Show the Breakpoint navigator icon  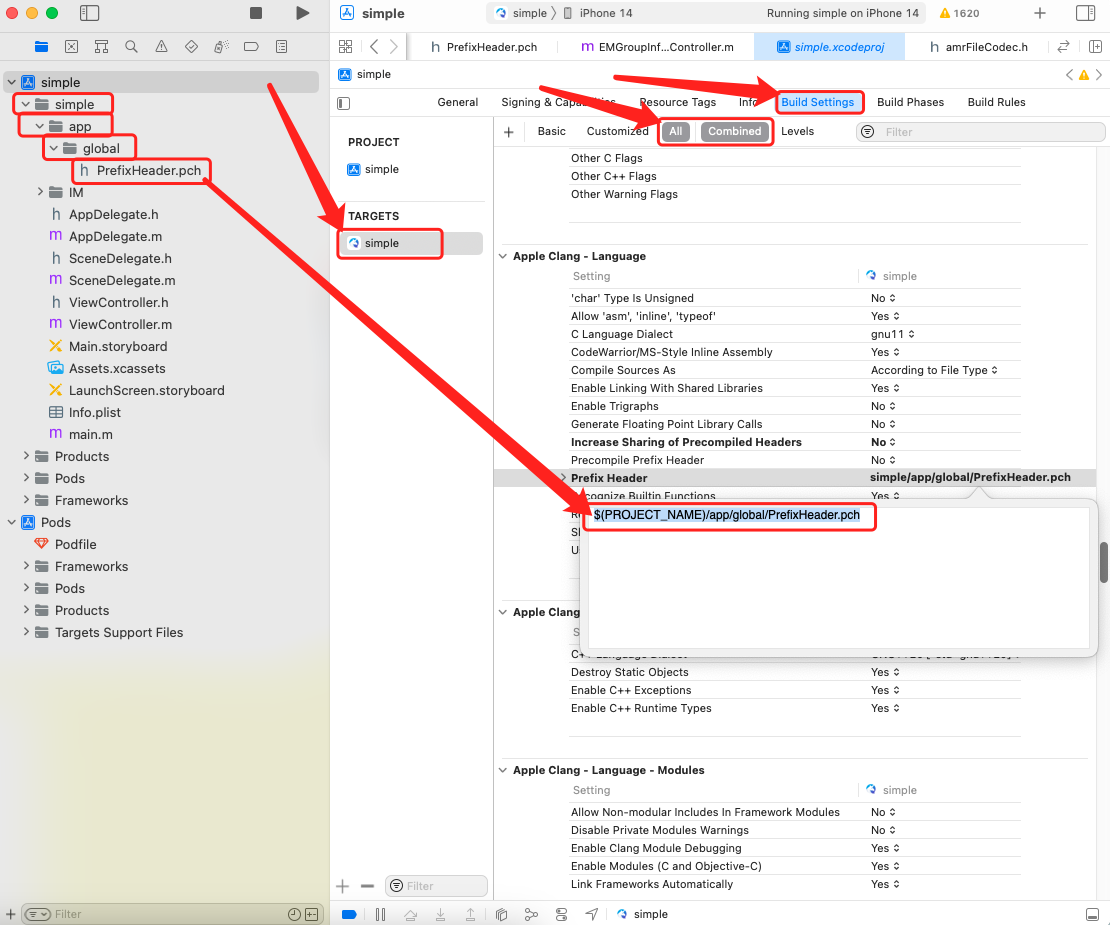pos(251,46)
